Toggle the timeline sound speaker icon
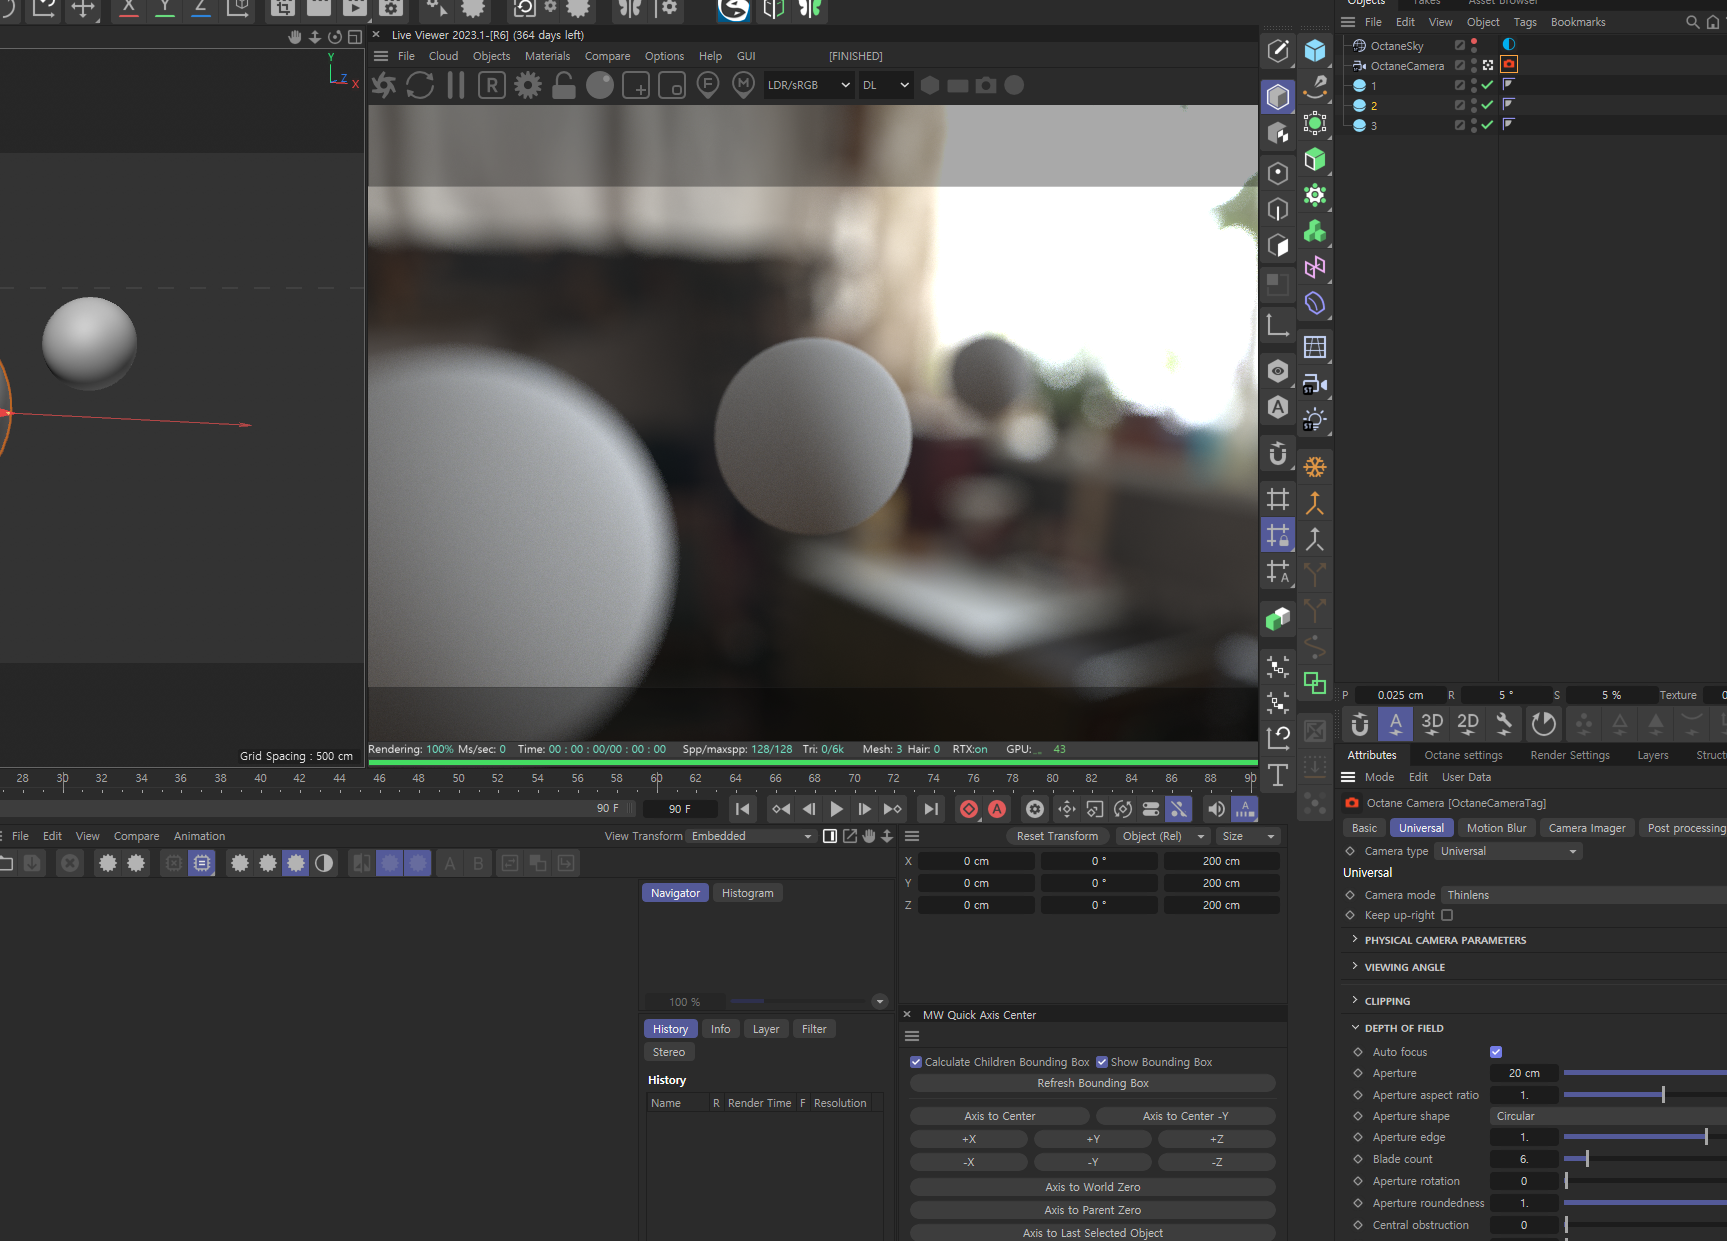This screenshot has height=1241, width=1727. point(1216,809)
